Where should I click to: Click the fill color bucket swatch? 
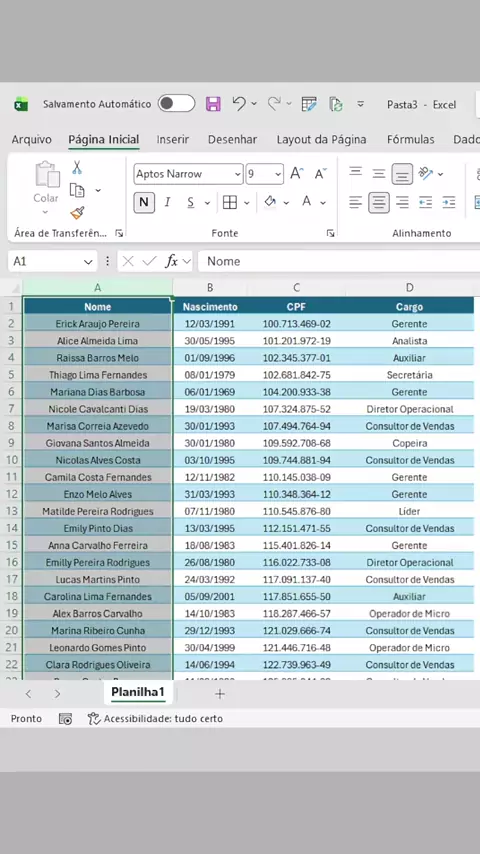pyautogui.click(x=270, y=202)
